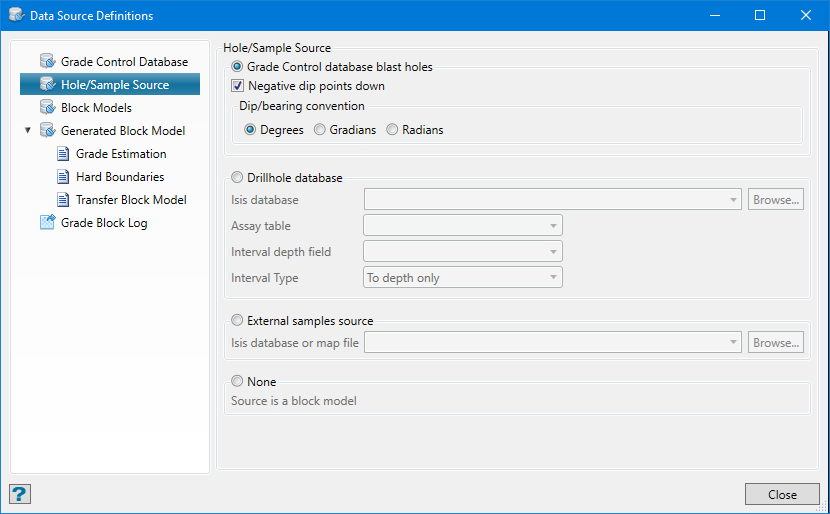Screen dimensions: 830x514
Task: Select Hole/Sample Source in the tree
Action: click(x=114, y=85)
